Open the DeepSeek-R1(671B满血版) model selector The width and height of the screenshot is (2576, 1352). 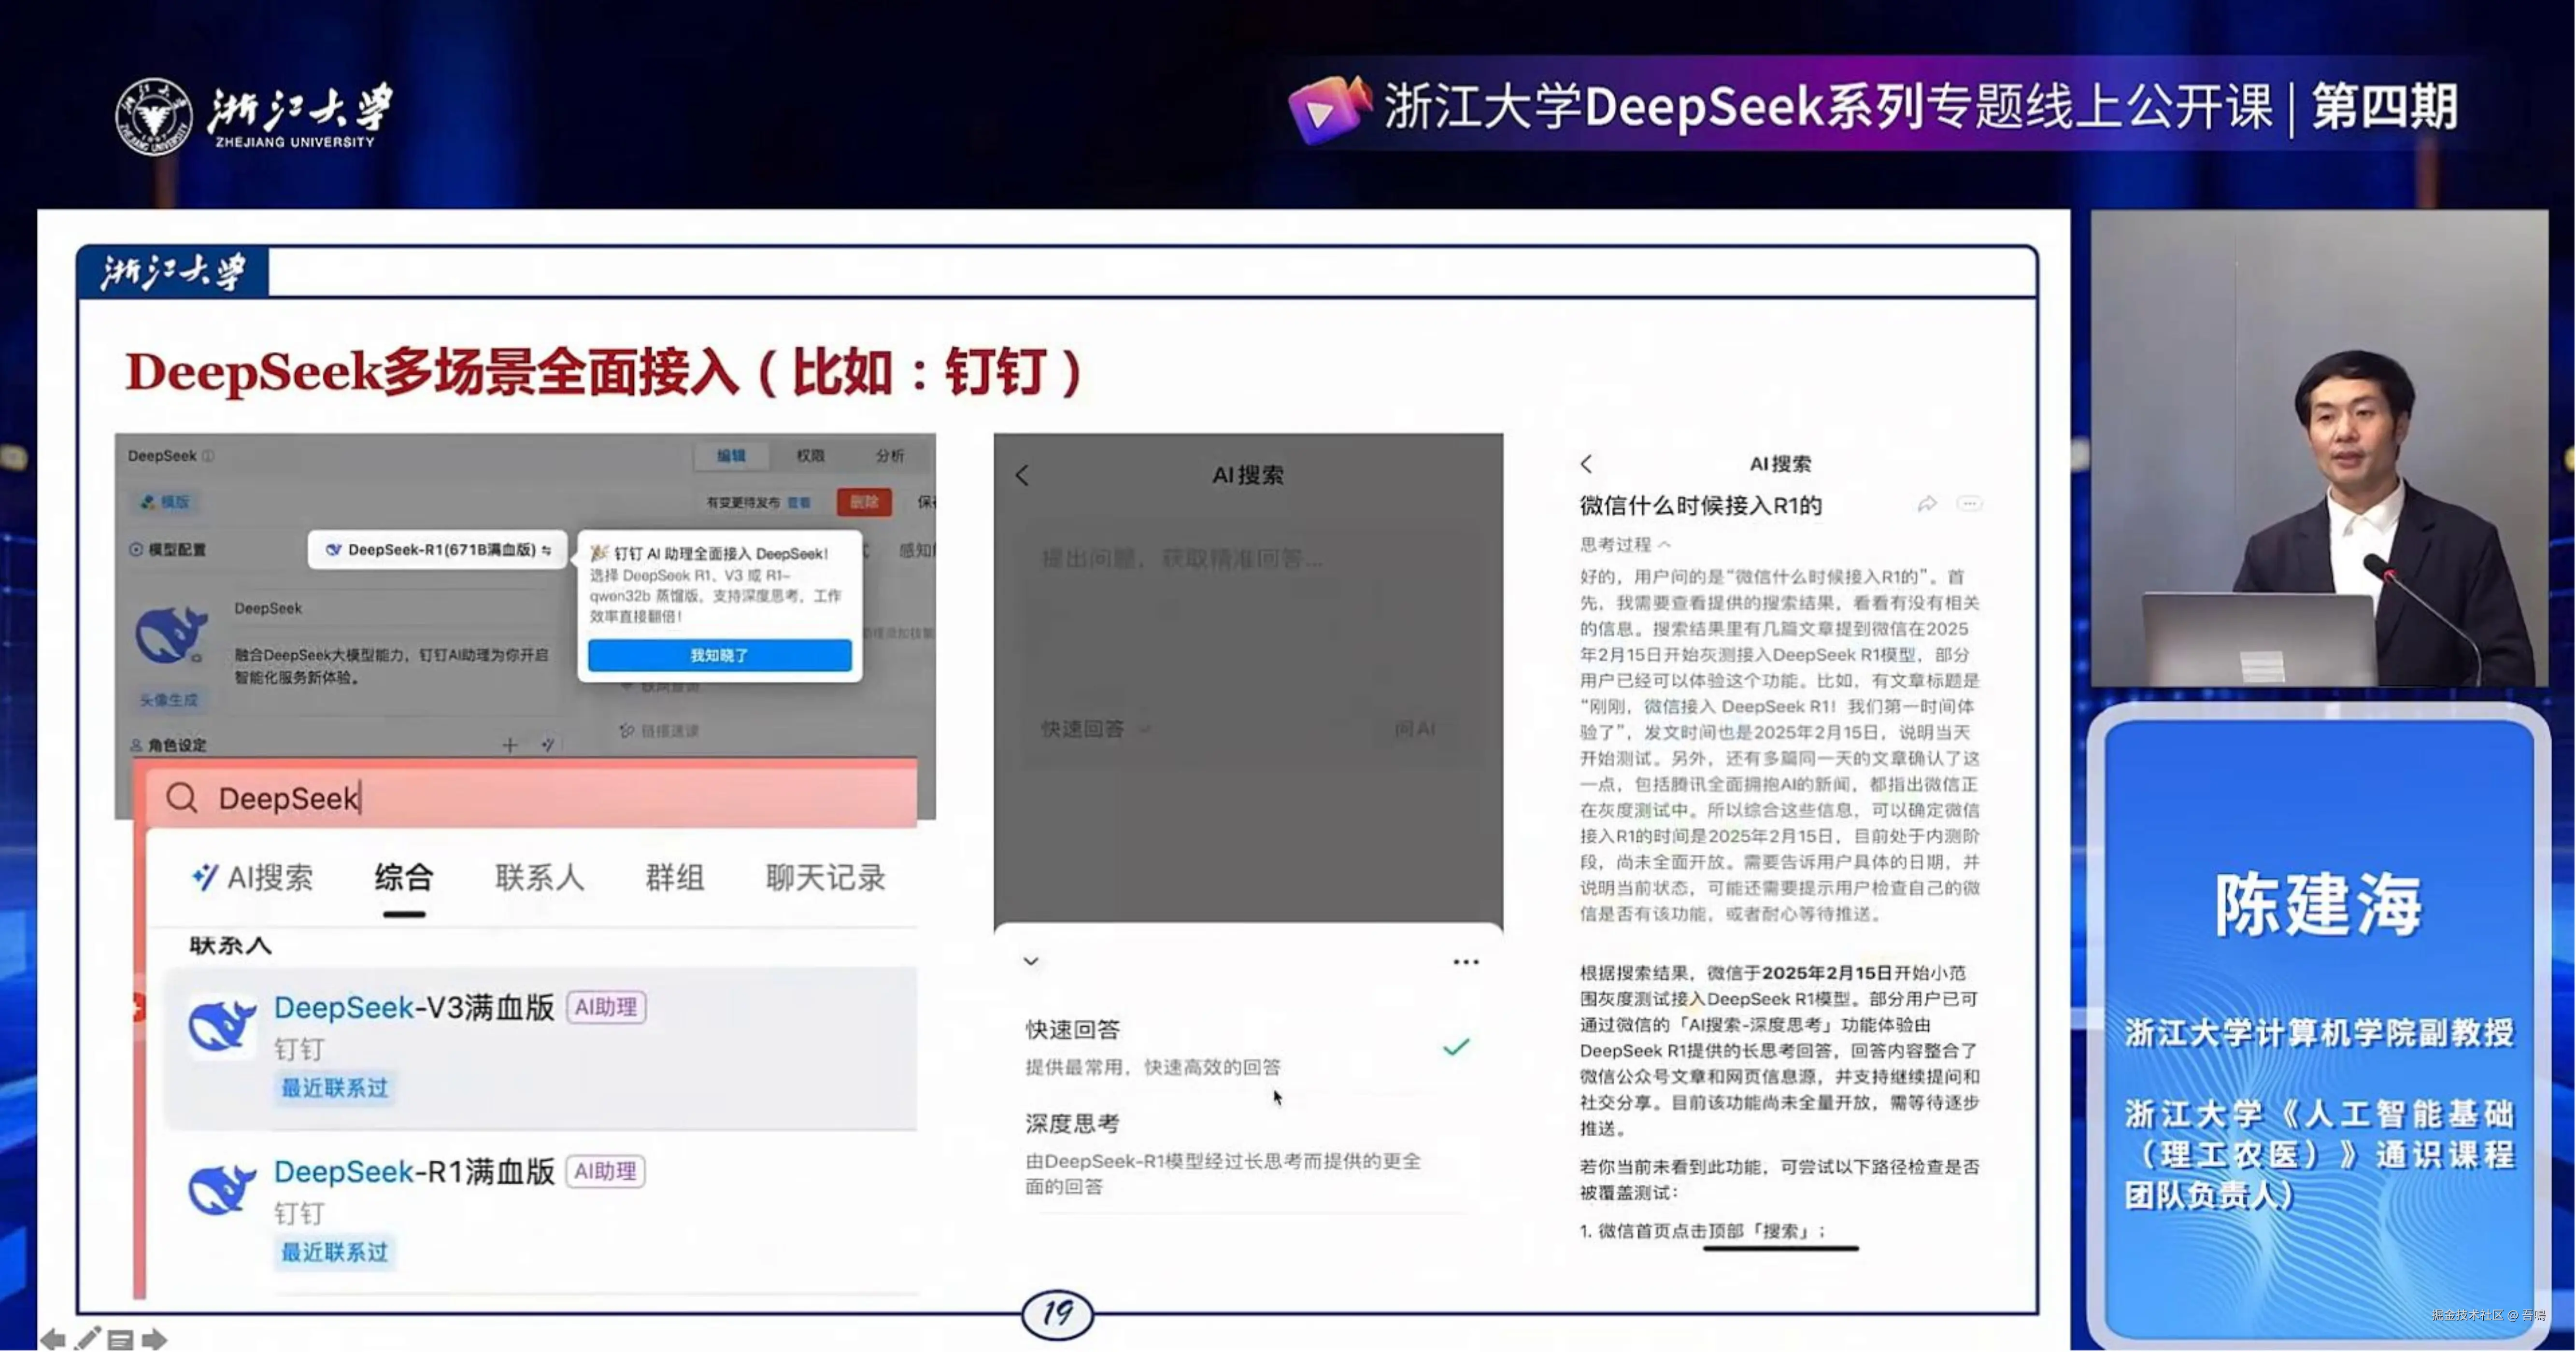click(x=438, y=550)
